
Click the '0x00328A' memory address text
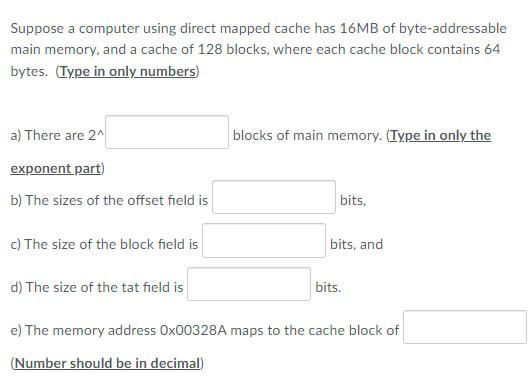tap(193, 330)
